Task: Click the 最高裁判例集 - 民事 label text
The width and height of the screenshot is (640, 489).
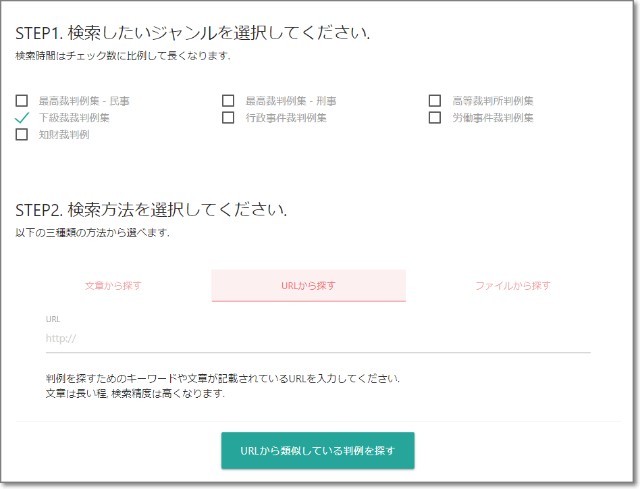Action: click(84, 101)
